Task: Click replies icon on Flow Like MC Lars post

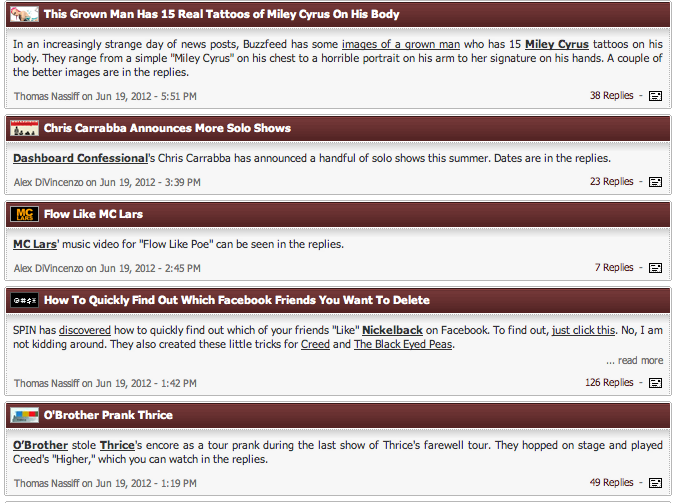Action: coord(656,268)
